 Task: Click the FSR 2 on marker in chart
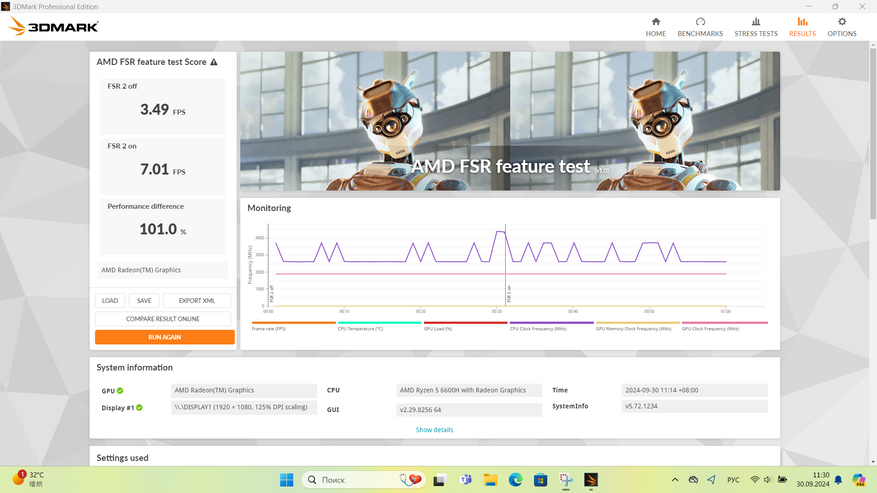click(x=508, y=294)
